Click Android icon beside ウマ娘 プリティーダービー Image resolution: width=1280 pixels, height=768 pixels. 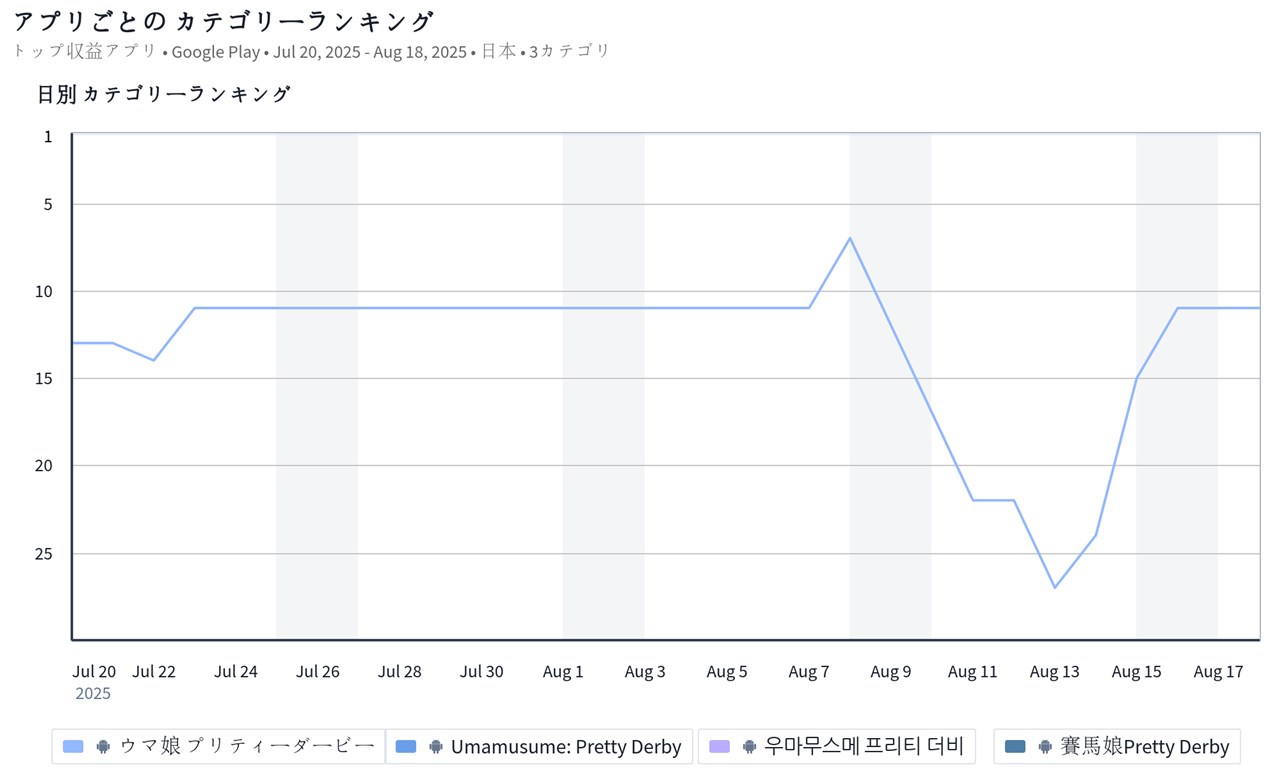pos(102,746)
